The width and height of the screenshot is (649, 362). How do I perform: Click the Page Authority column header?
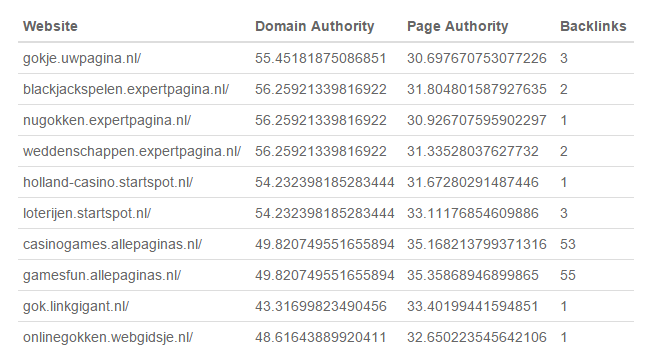[x=457, y=26]
